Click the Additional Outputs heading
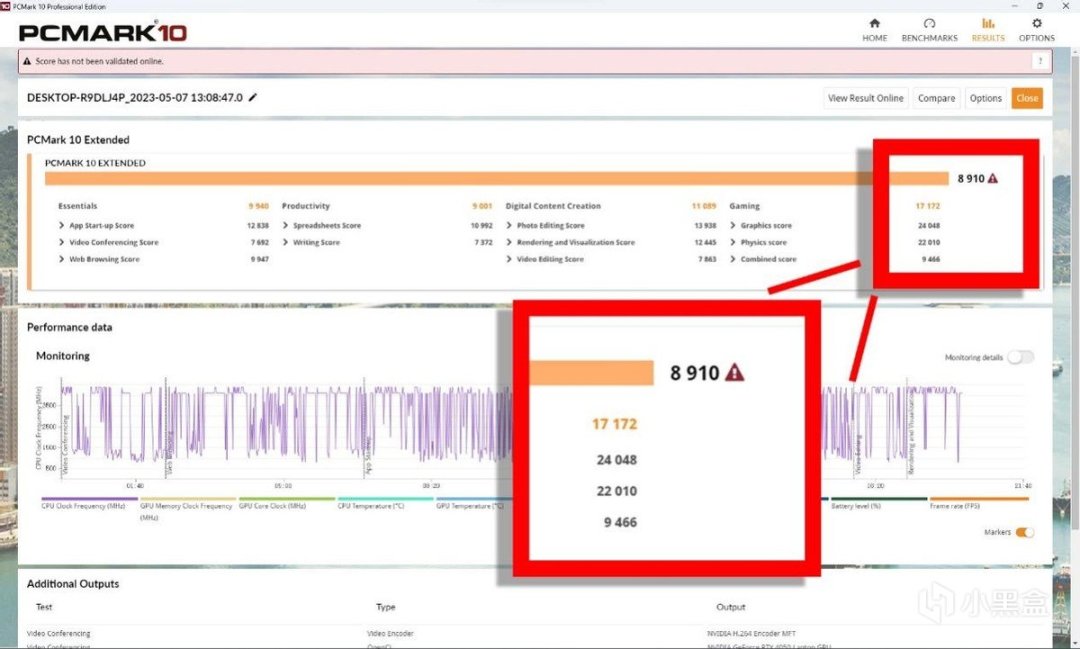1080x649 pixels. point(72,584)
